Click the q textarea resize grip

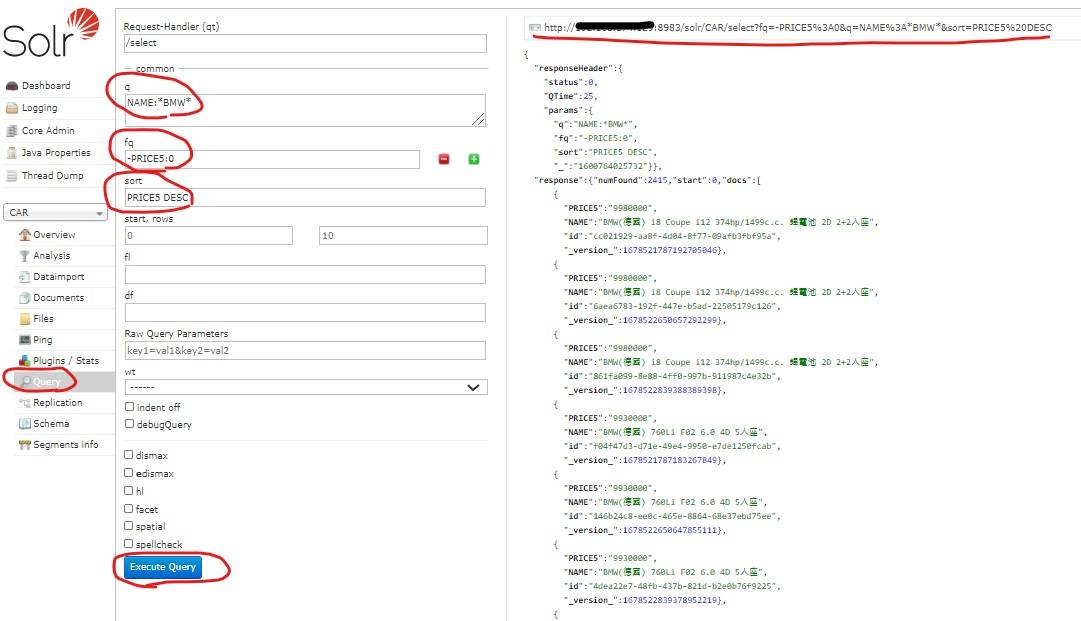coord(478,120)
